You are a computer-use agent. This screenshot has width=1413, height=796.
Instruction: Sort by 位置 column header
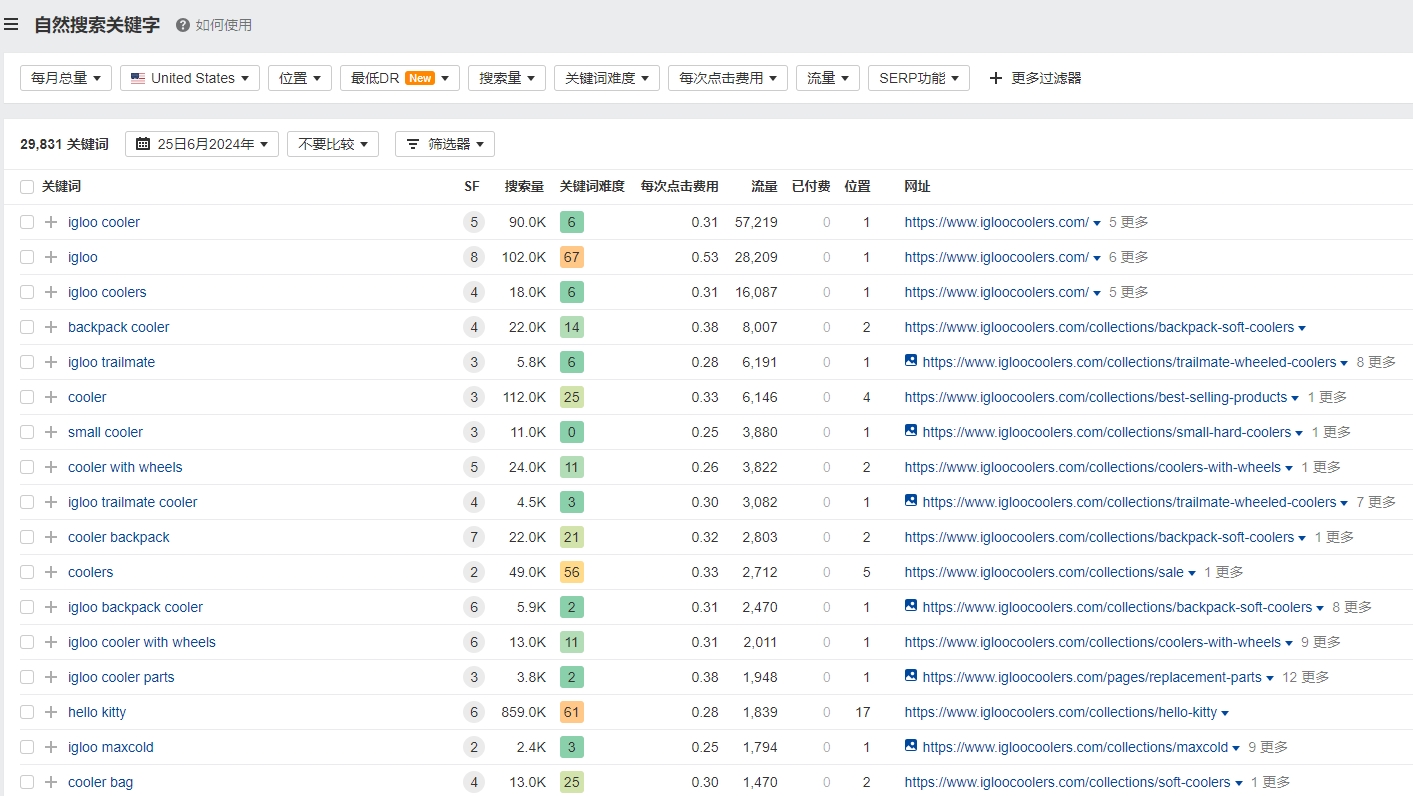point(858,187)
